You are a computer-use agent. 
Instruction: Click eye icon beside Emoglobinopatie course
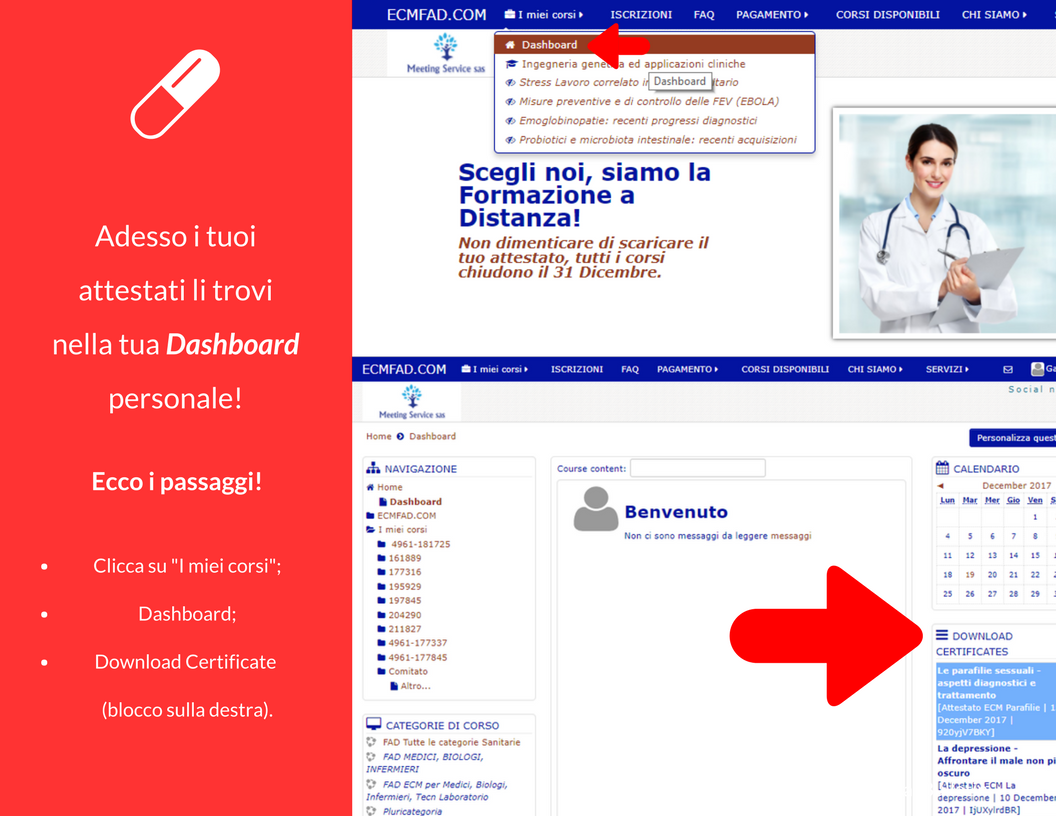coord(510,121)
